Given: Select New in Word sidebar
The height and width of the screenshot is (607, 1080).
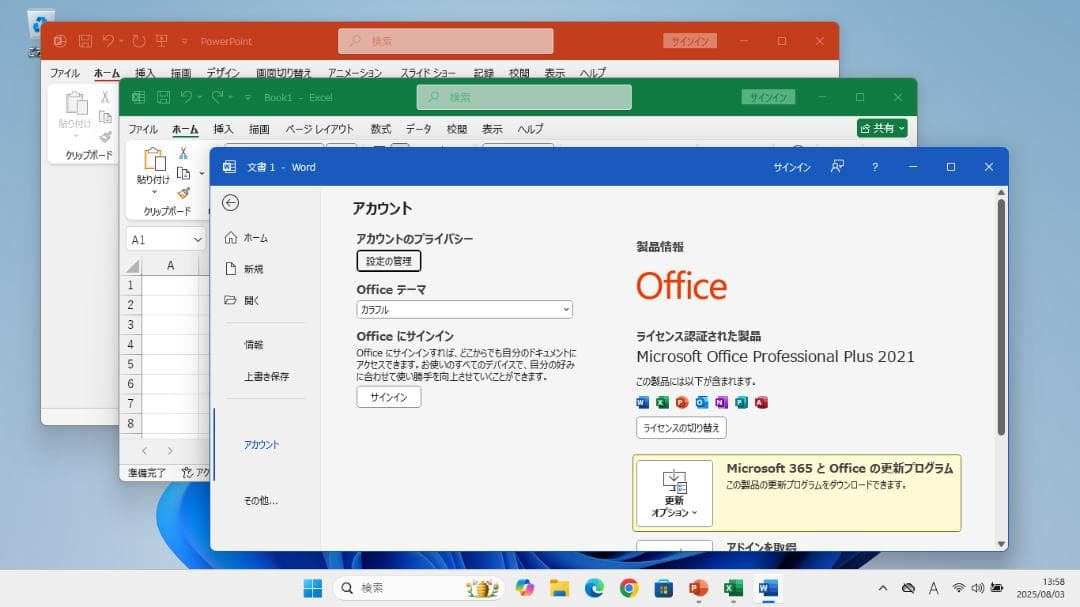Looking at the screenshot, I should tap(244, 269).
